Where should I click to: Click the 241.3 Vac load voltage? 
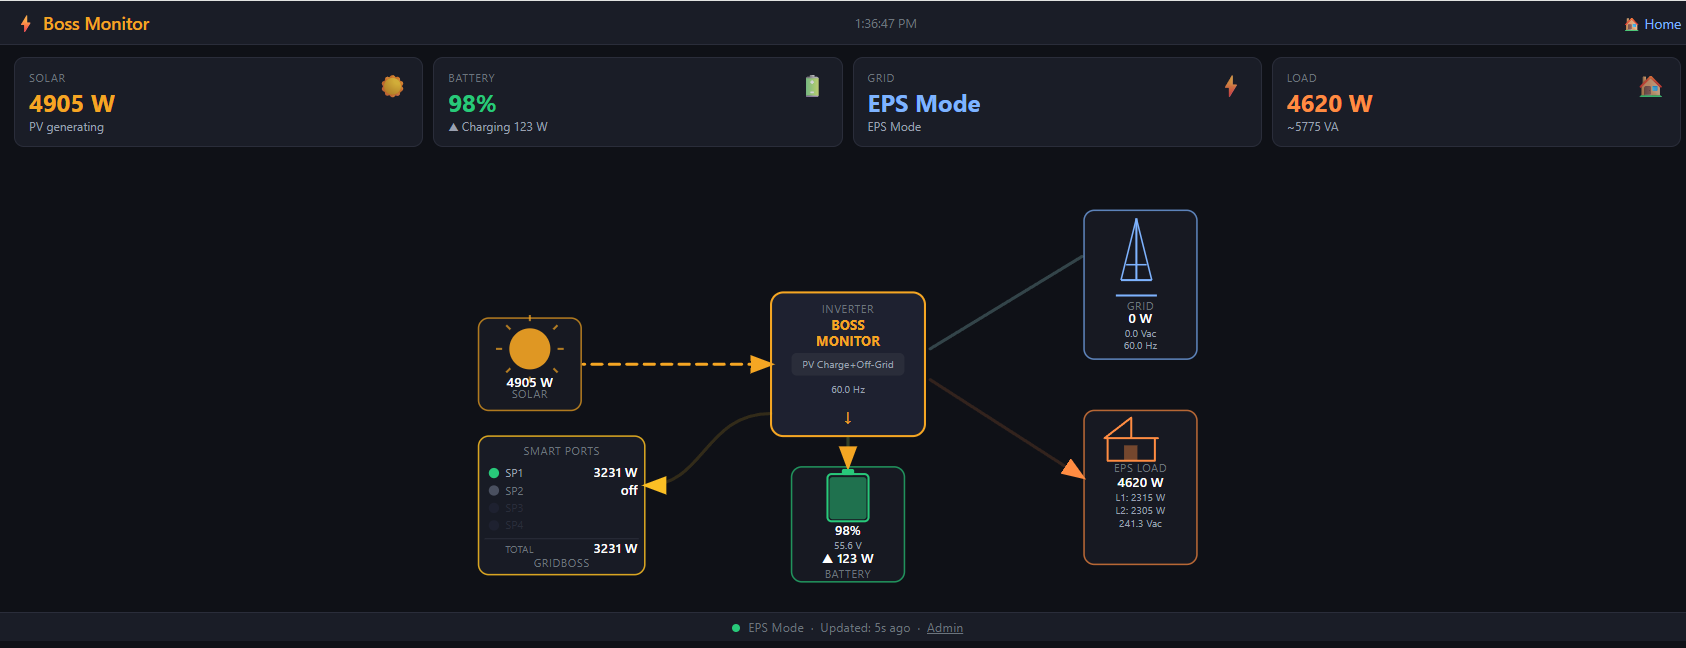pos(1140,524)
